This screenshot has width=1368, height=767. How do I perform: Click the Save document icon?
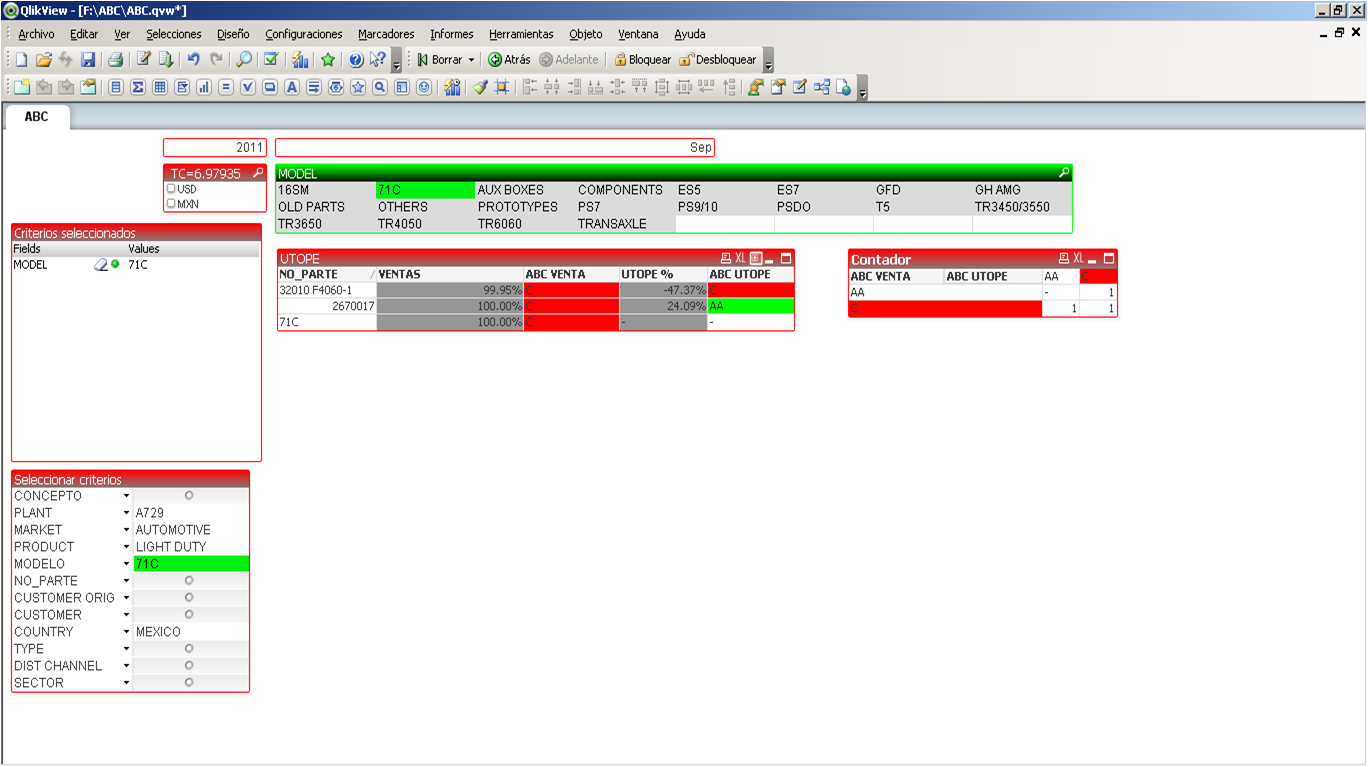coord(88,60)
